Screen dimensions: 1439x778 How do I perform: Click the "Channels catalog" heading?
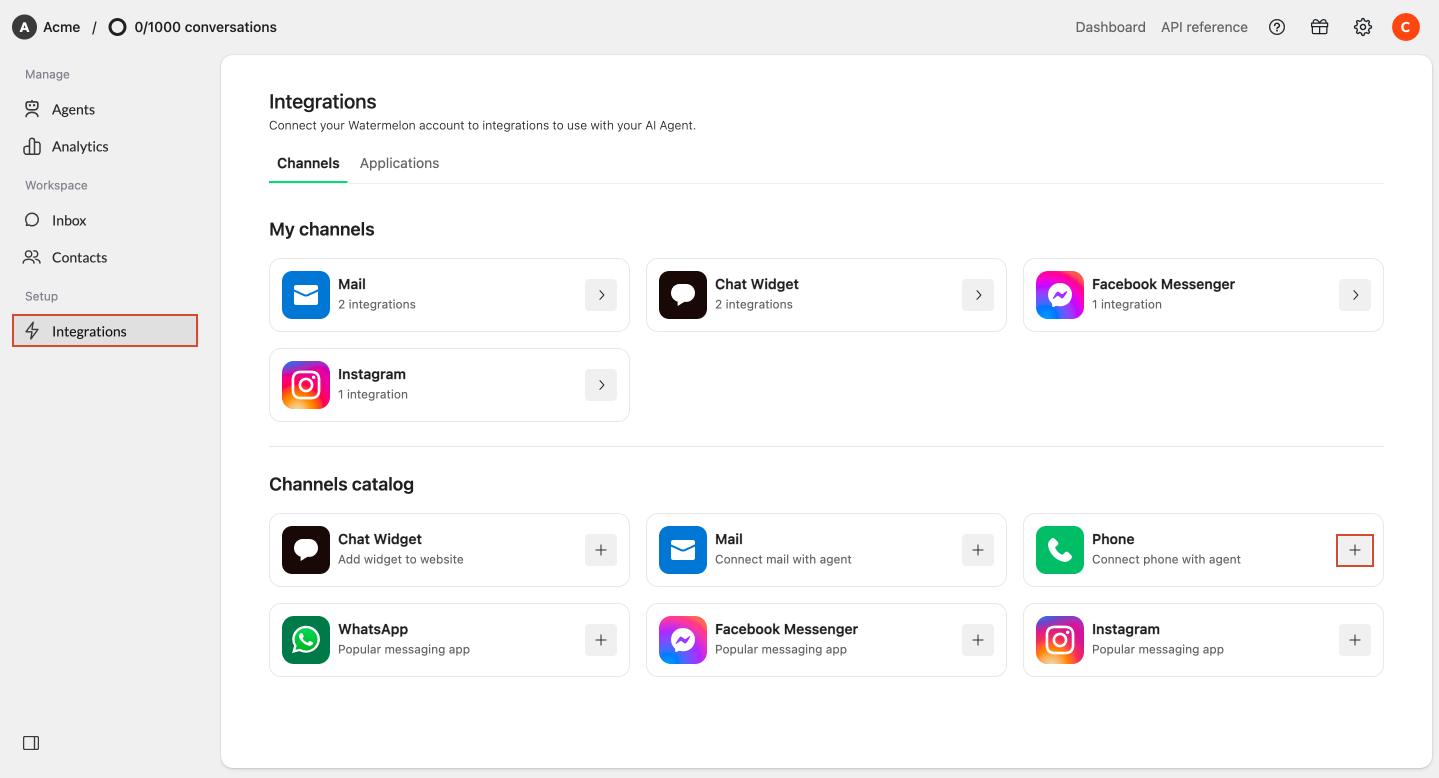pyautogui.click(x=341, y=484)
